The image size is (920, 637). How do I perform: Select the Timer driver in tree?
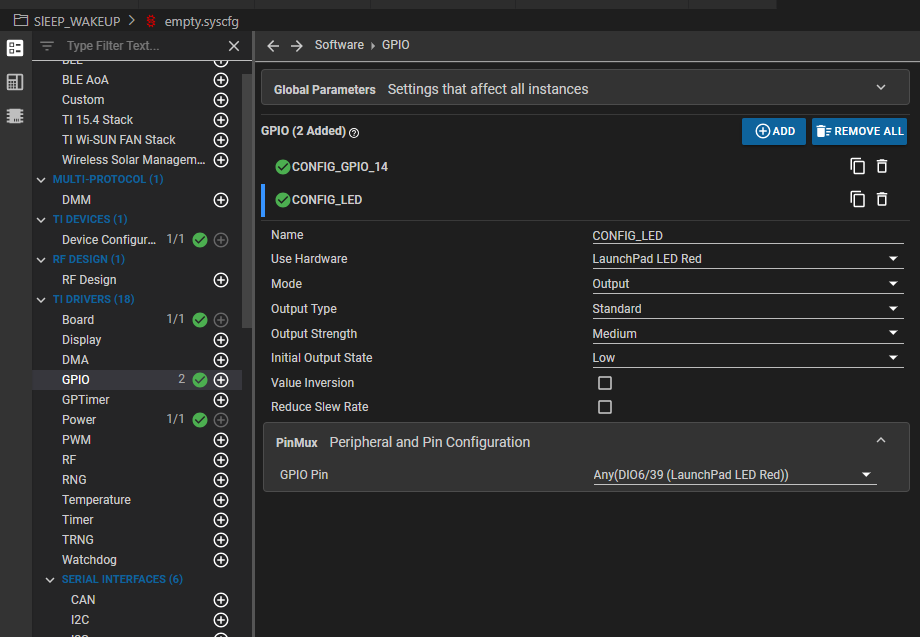pos(78,520)
